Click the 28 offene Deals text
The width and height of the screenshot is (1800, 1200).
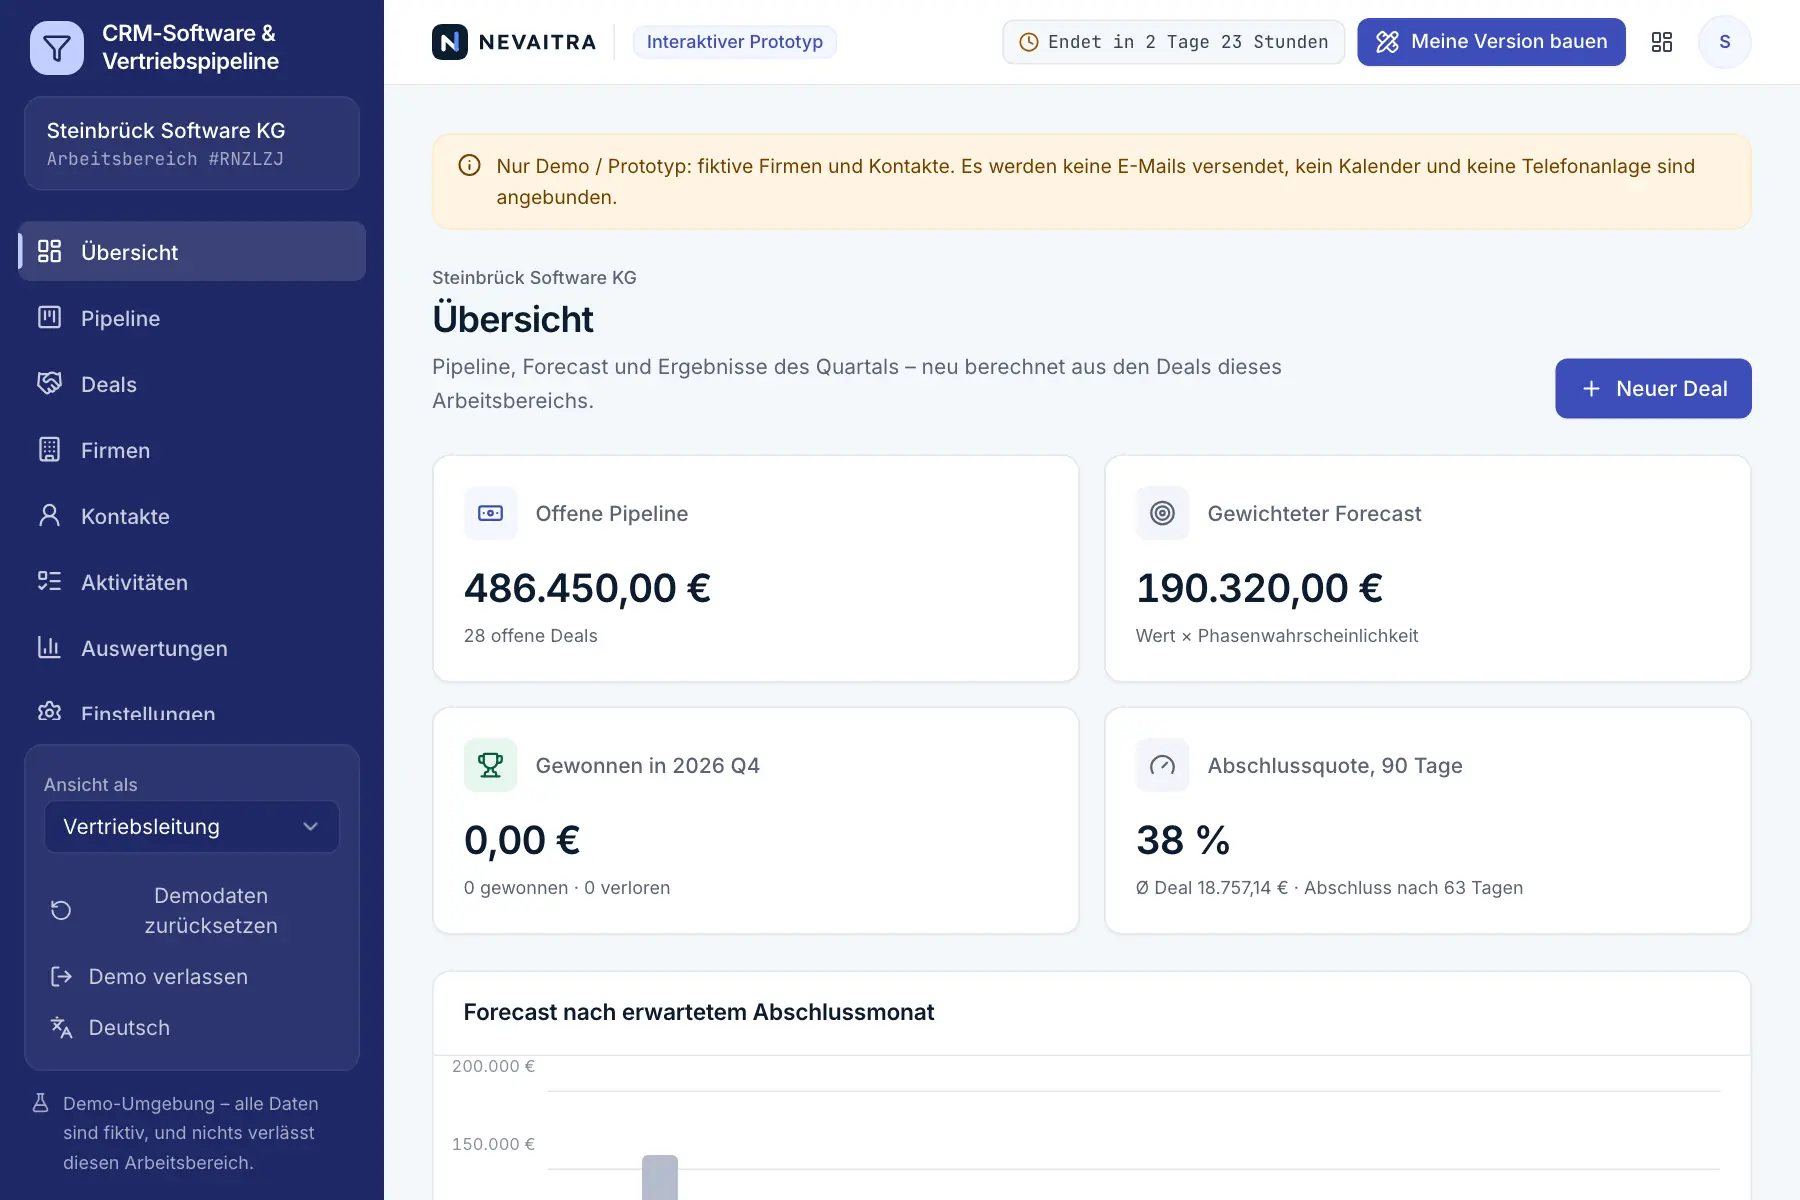coord(531,636)
